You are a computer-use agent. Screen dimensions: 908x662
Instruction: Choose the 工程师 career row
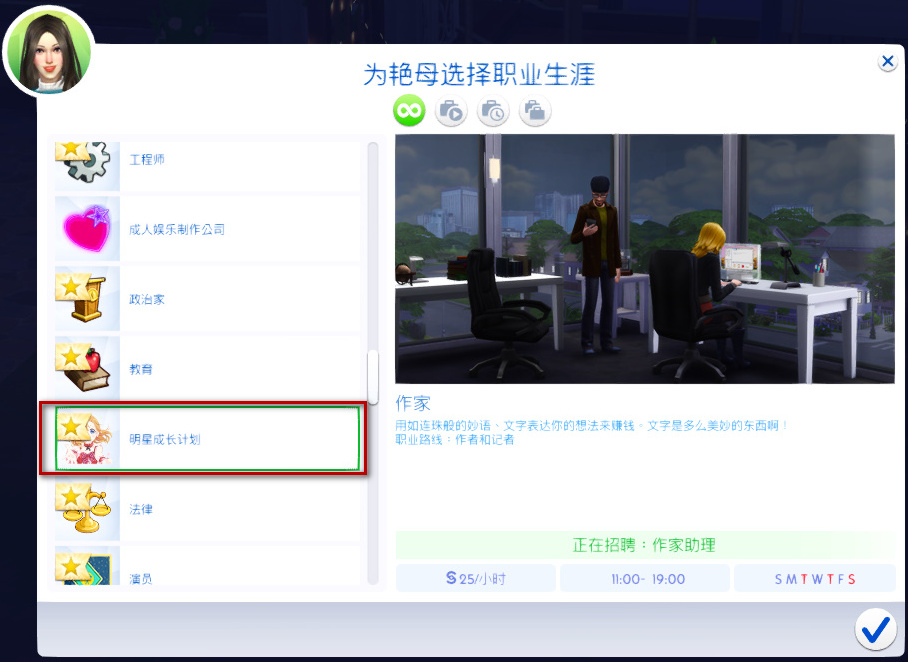coord(207,166)
